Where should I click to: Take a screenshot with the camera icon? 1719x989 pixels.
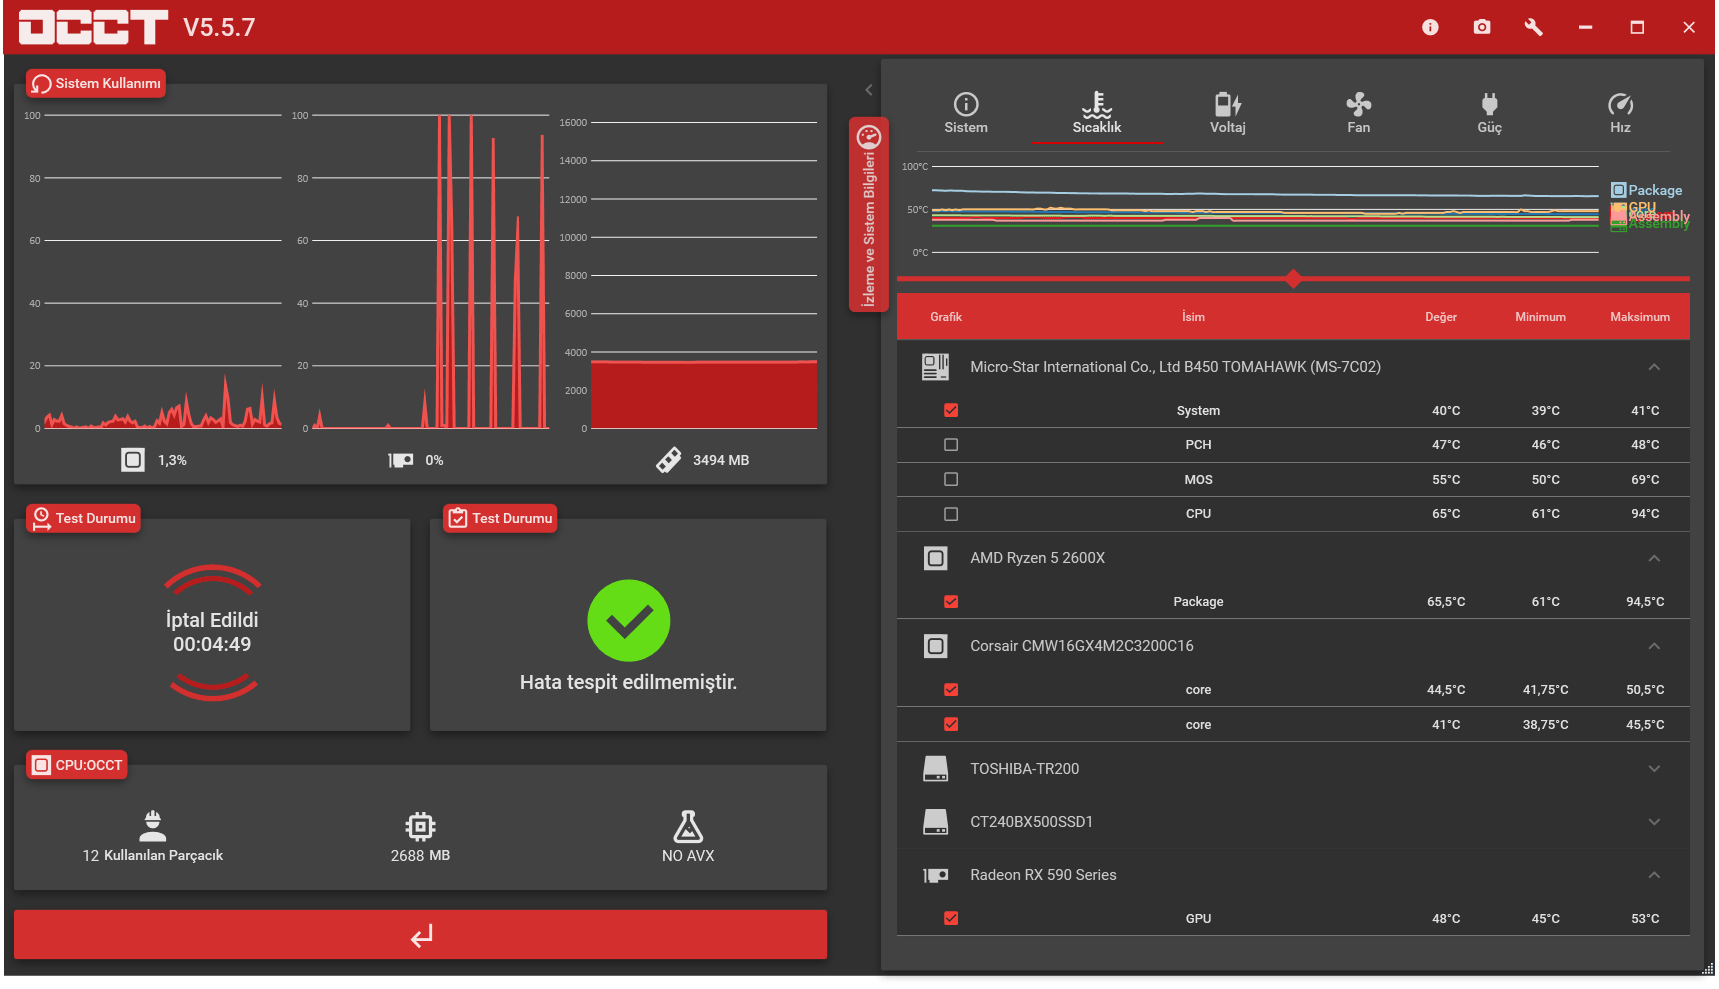pyautogui.click(x=1482, y=27)
